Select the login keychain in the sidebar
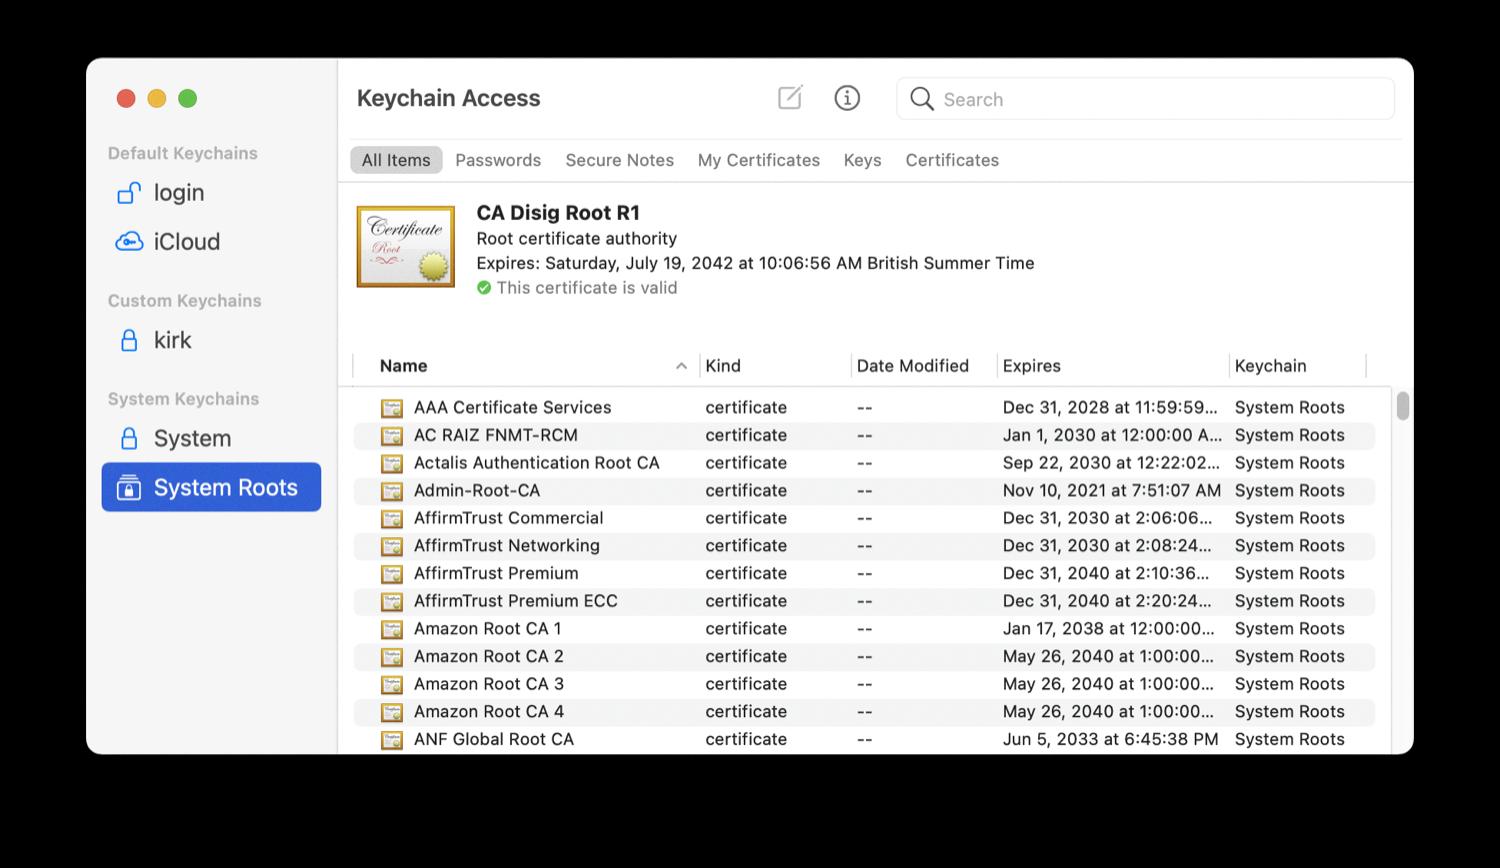 178,193
